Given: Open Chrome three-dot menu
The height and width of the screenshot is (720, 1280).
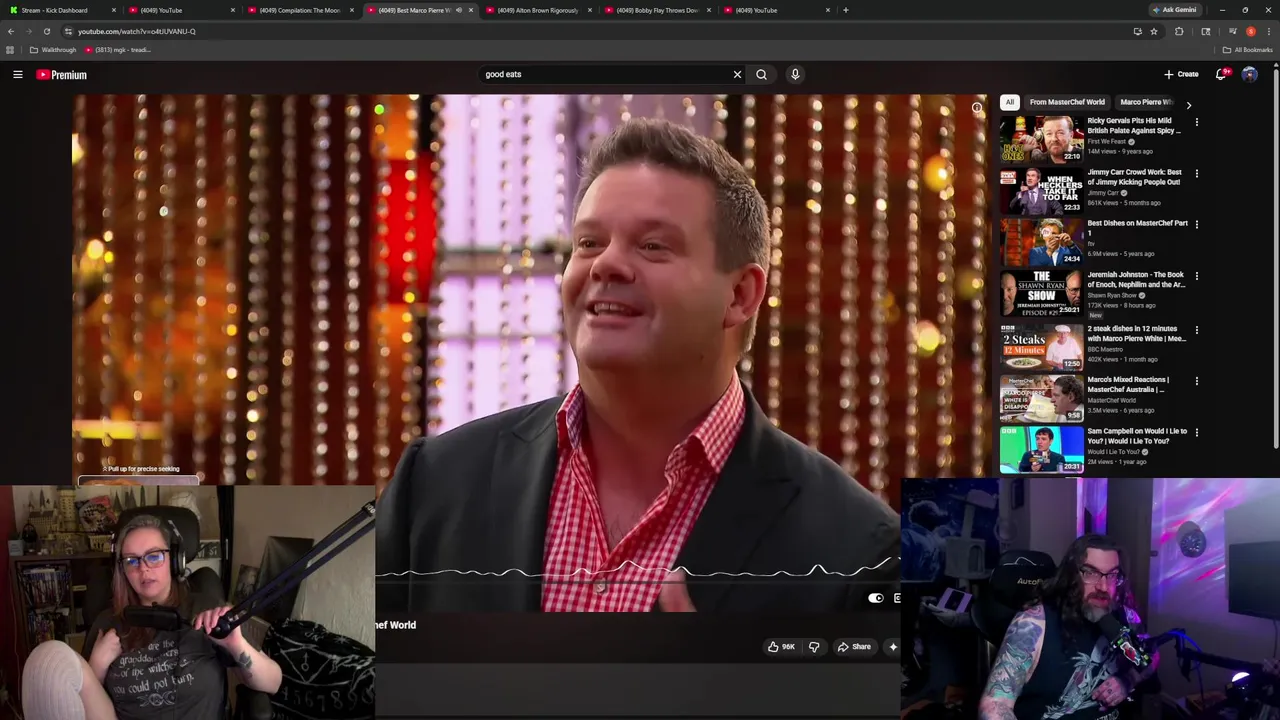Looking at the screenshot, I should 1268,31.
